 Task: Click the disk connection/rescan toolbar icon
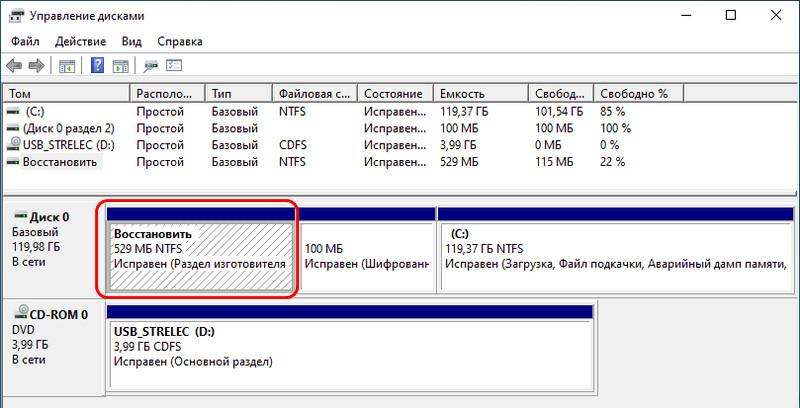[151, 65]
